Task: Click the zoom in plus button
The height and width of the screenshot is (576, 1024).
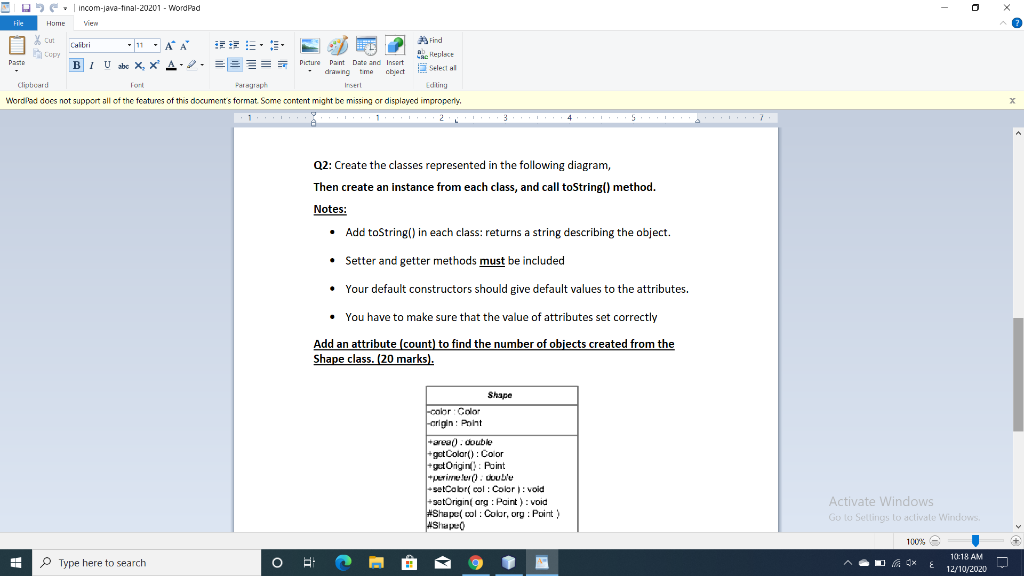Action: (1016, 541)
